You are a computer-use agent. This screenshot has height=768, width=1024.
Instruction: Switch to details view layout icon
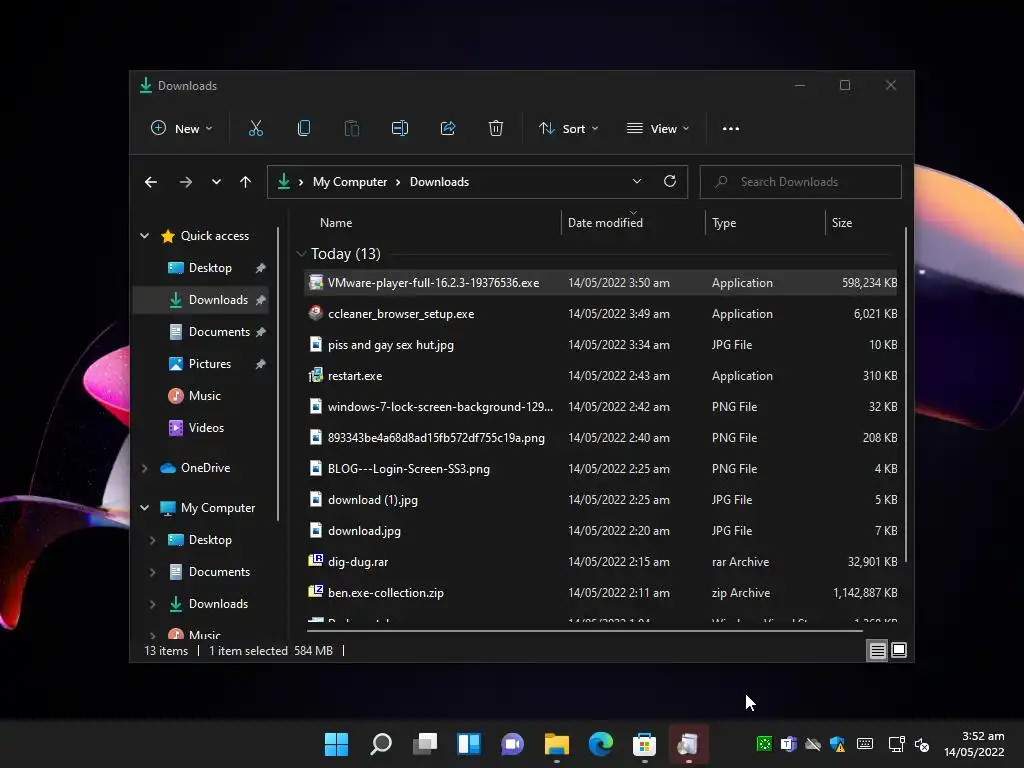877,650
